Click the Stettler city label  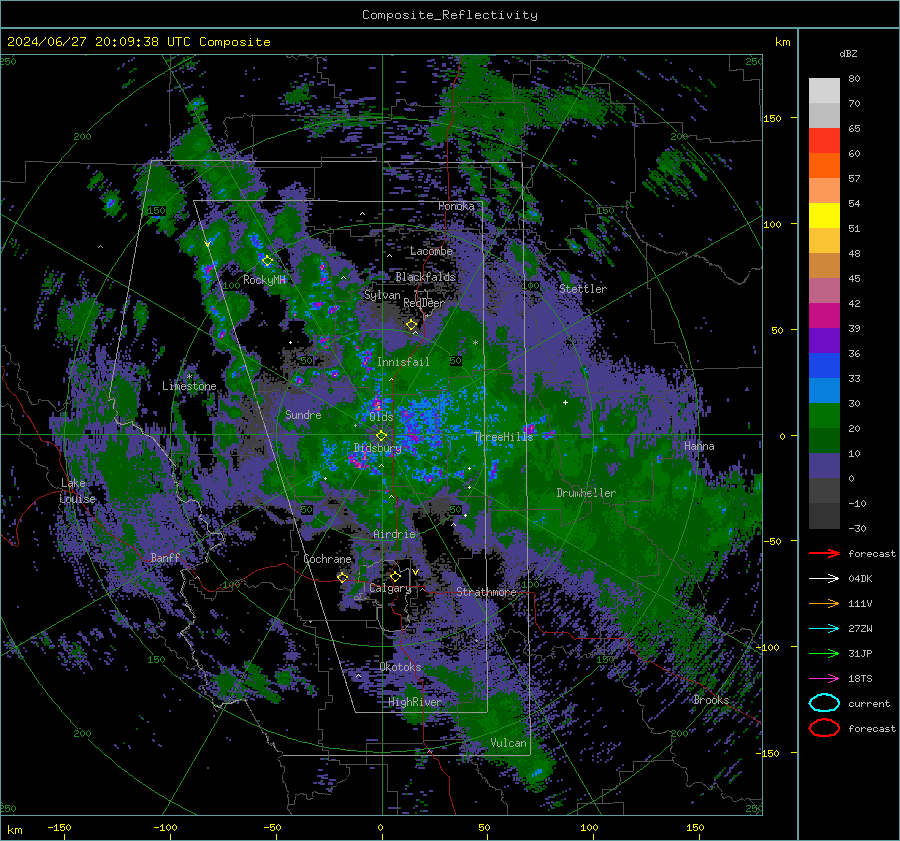pos(583,289)
